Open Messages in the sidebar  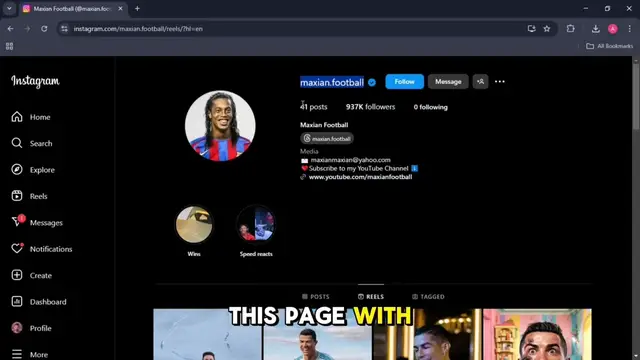[x=37, y=222]
